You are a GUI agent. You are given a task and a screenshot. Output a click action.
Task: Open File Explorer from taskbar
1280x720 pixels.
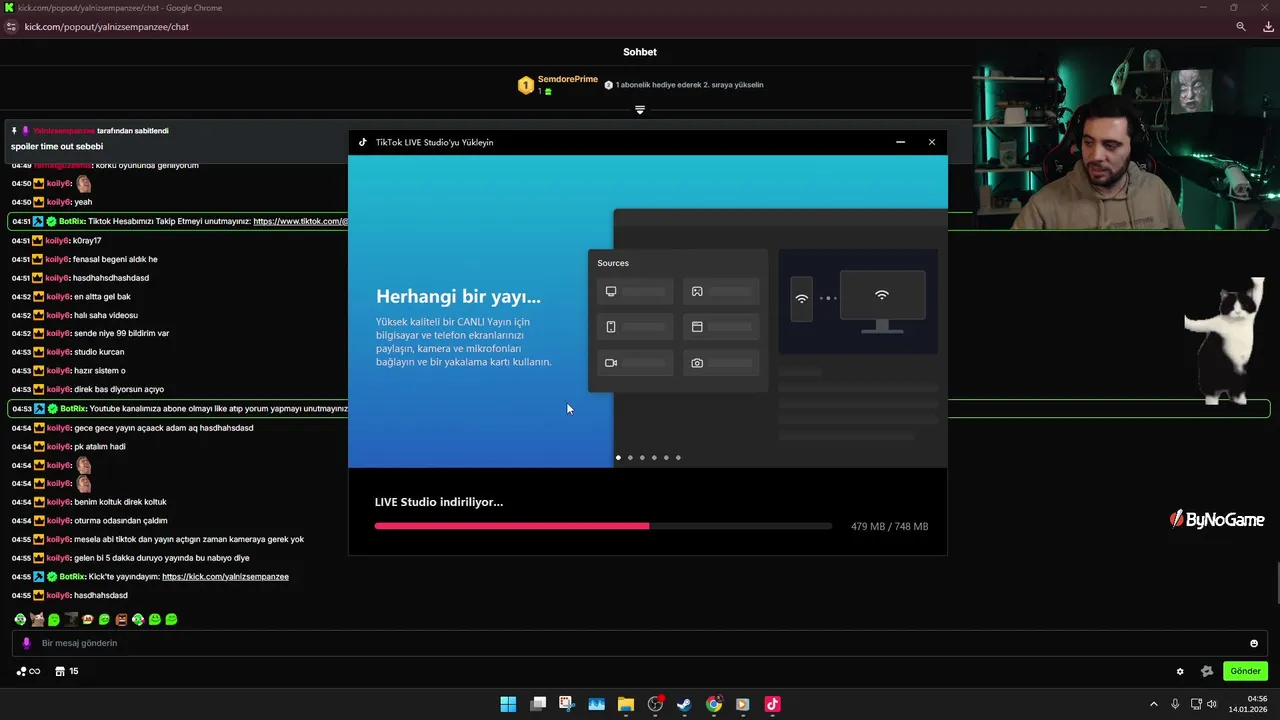pyautogui.click(x=626, y=704)
